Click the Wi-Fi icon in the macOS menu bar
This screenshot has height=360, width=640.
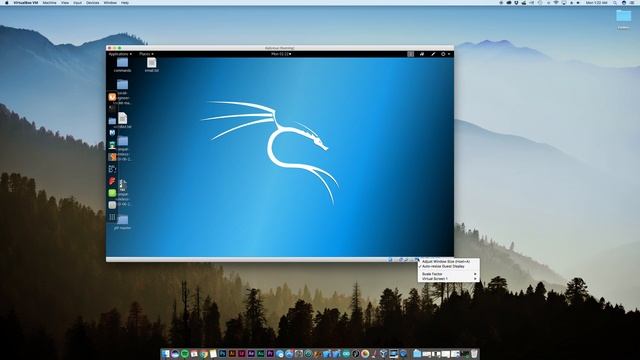556,2
